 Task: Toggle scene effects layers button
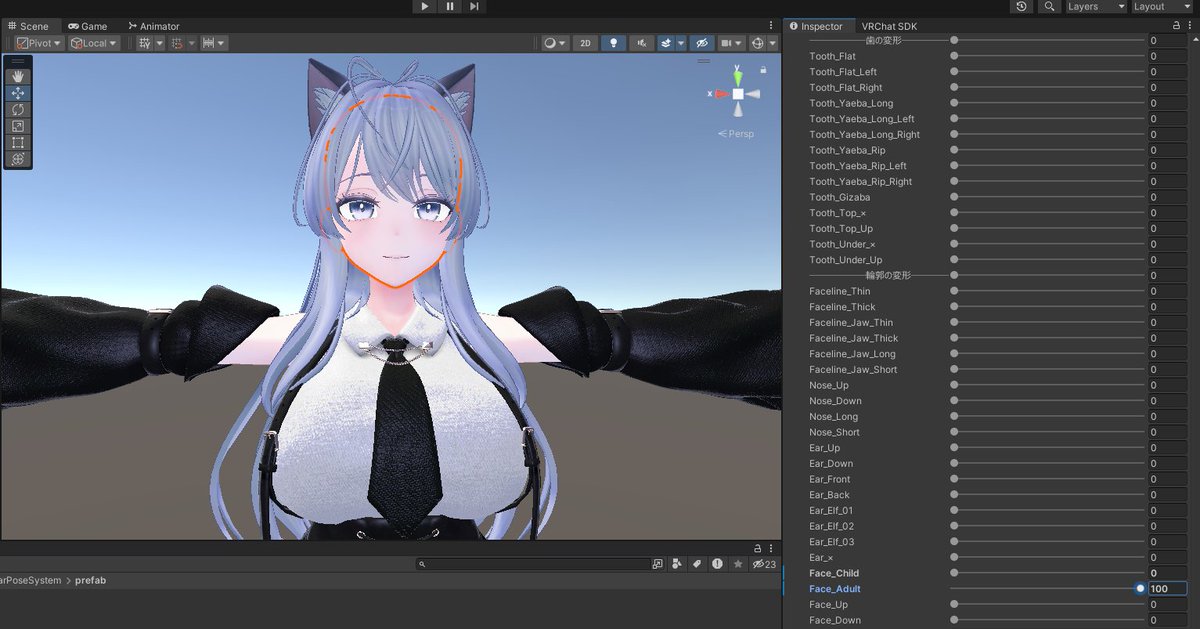666,43
